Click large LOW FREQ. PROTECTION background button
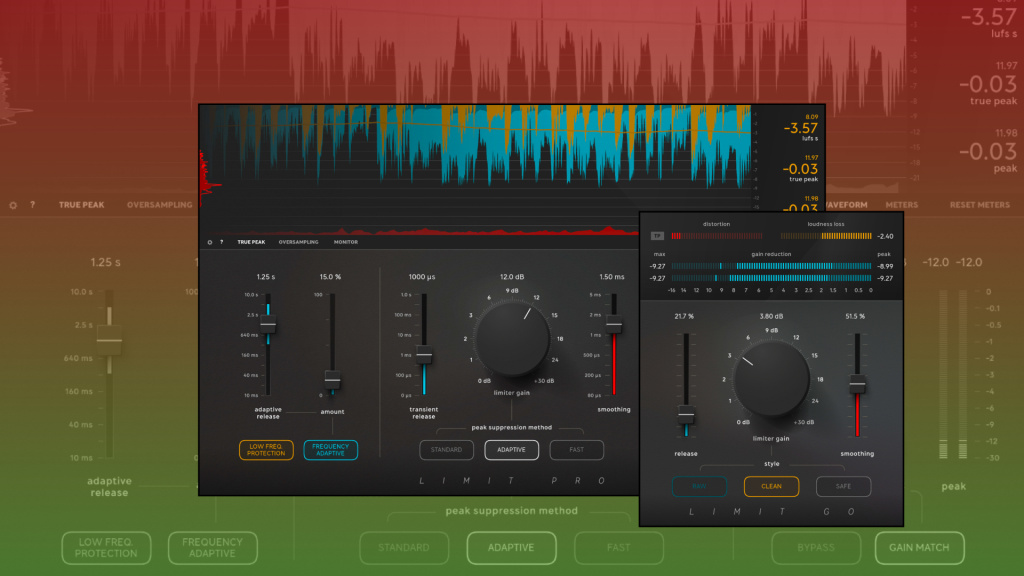The width and height of the screenshot is (1024, 576). tap(106, 547)
